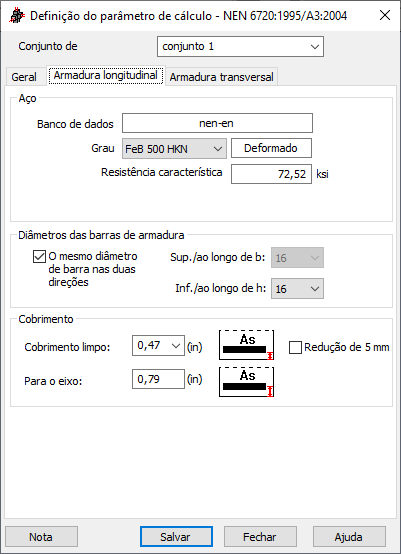Viewport: 401px width, 554px height.
Task: Expand the Cobrimento limpo value dropdown
Action: coord(158,346)
